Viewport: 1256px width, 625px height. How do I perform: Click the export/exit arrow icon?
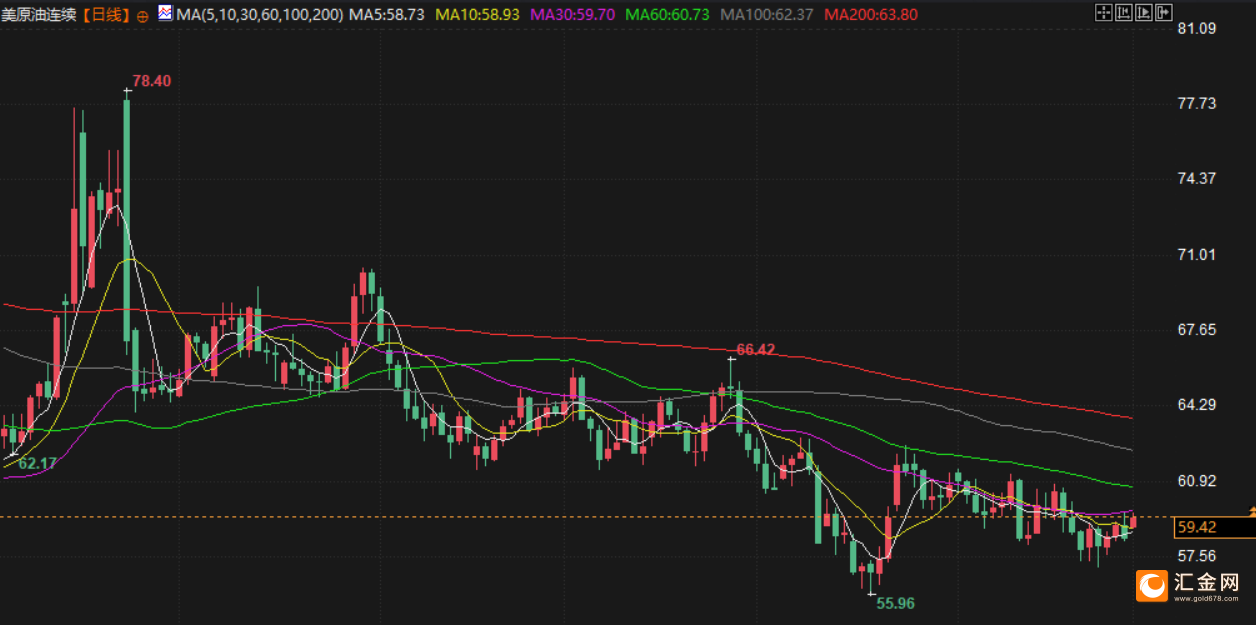point(1164,12)
